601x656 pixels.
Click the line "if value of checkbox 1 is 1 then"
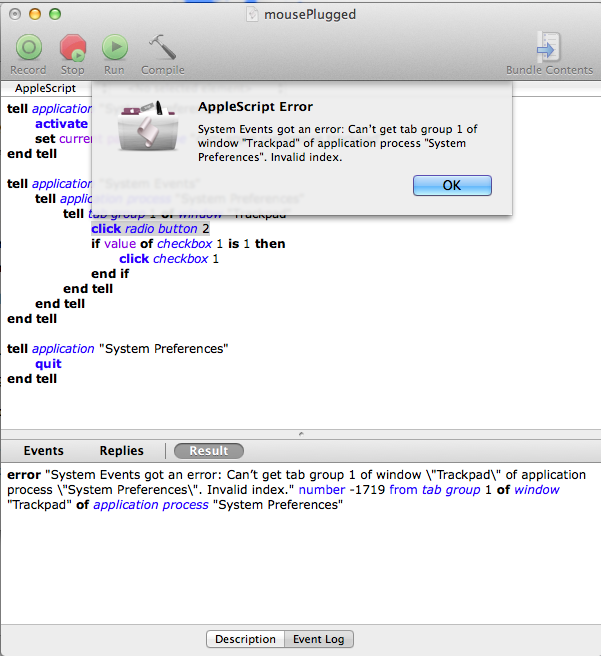click(x=188, y=243)
